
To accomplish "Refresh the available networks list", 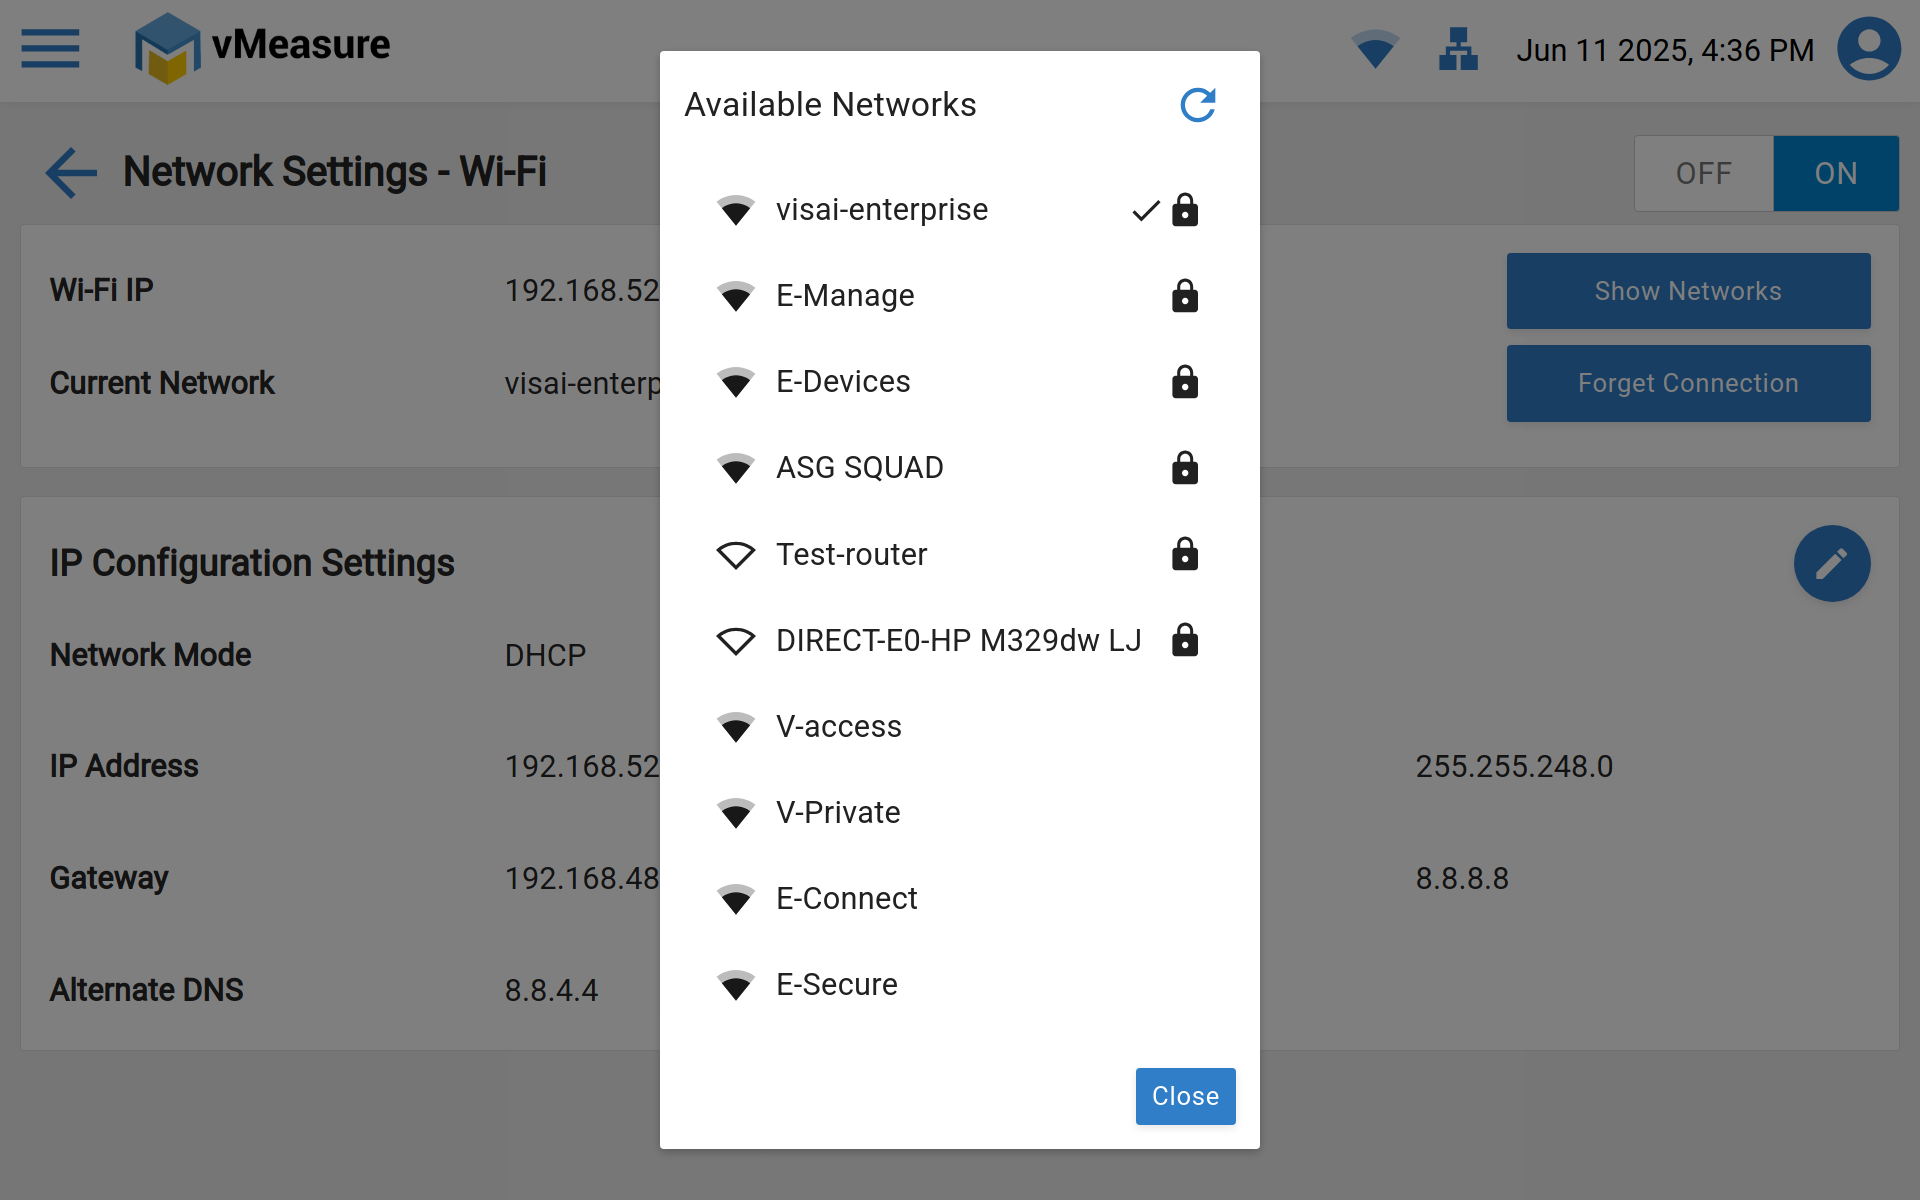I will coord(1197,105).
